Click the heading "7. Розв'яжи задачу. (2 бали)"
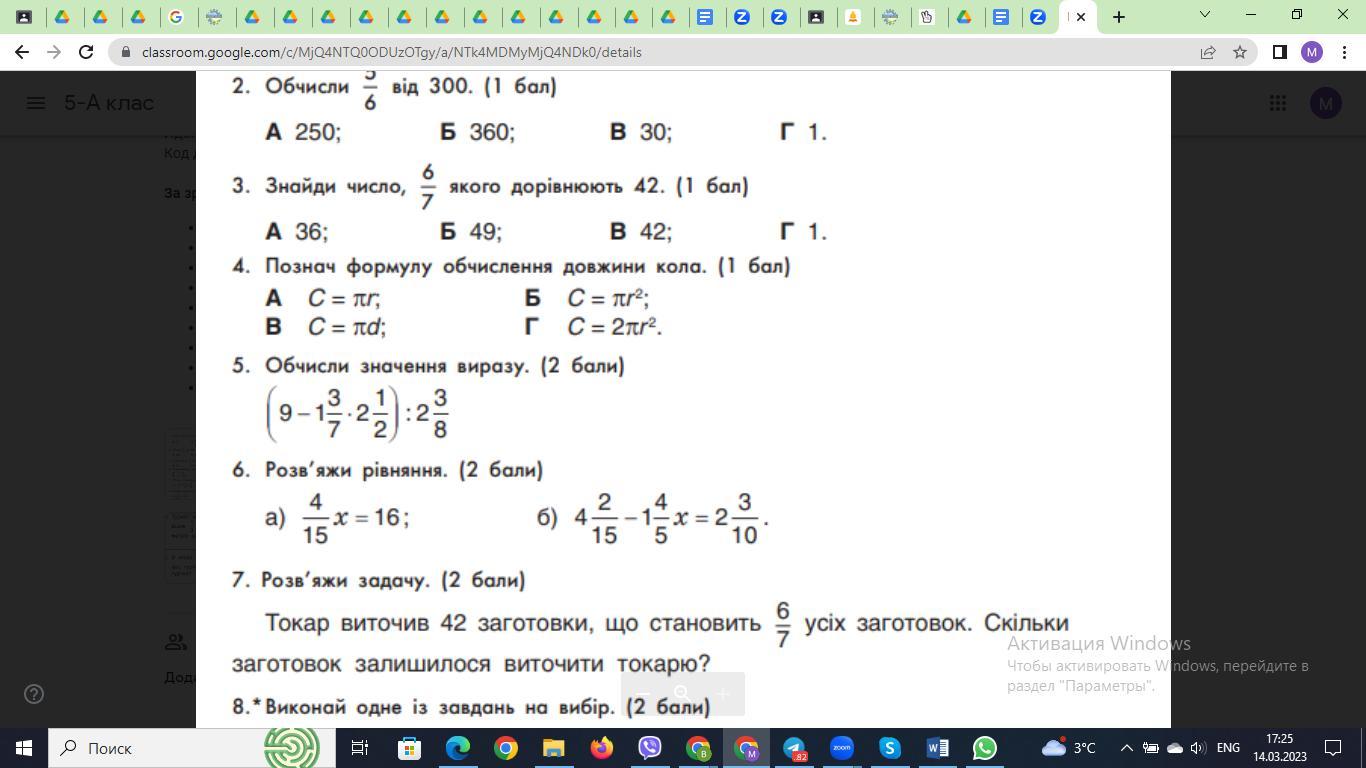Image resolution: width=1366 pixels, height=768 pixels. [378, 580]
